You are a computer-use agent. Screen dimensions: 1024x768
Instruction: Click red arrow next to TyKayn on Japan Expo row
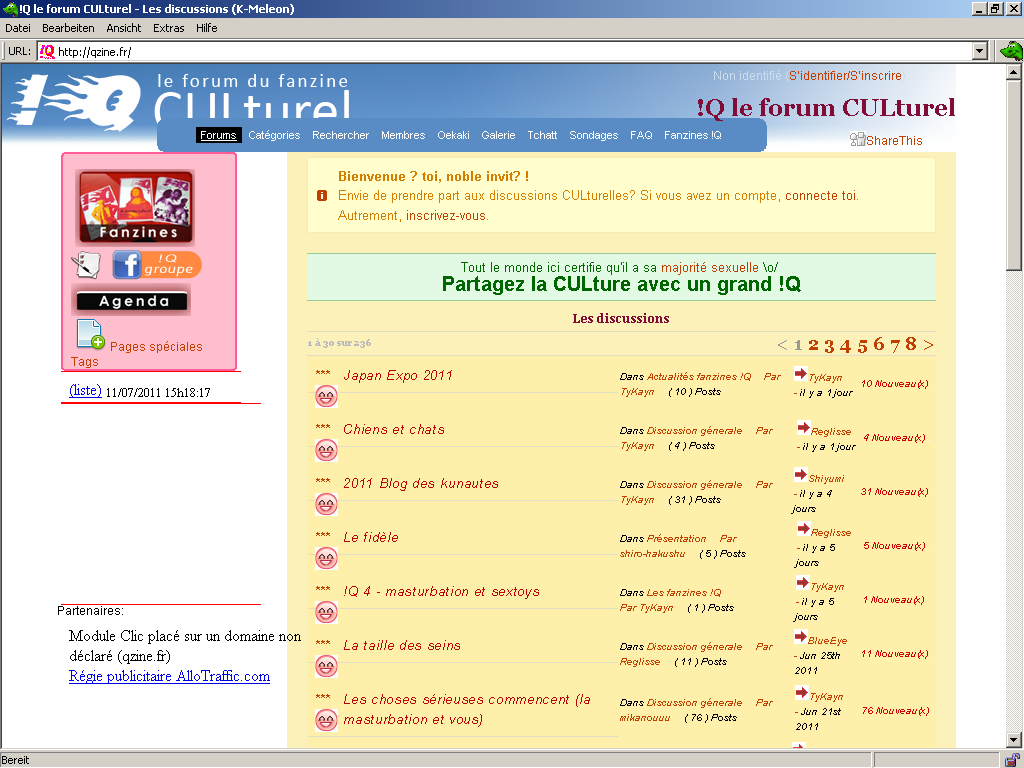(800, 374)
